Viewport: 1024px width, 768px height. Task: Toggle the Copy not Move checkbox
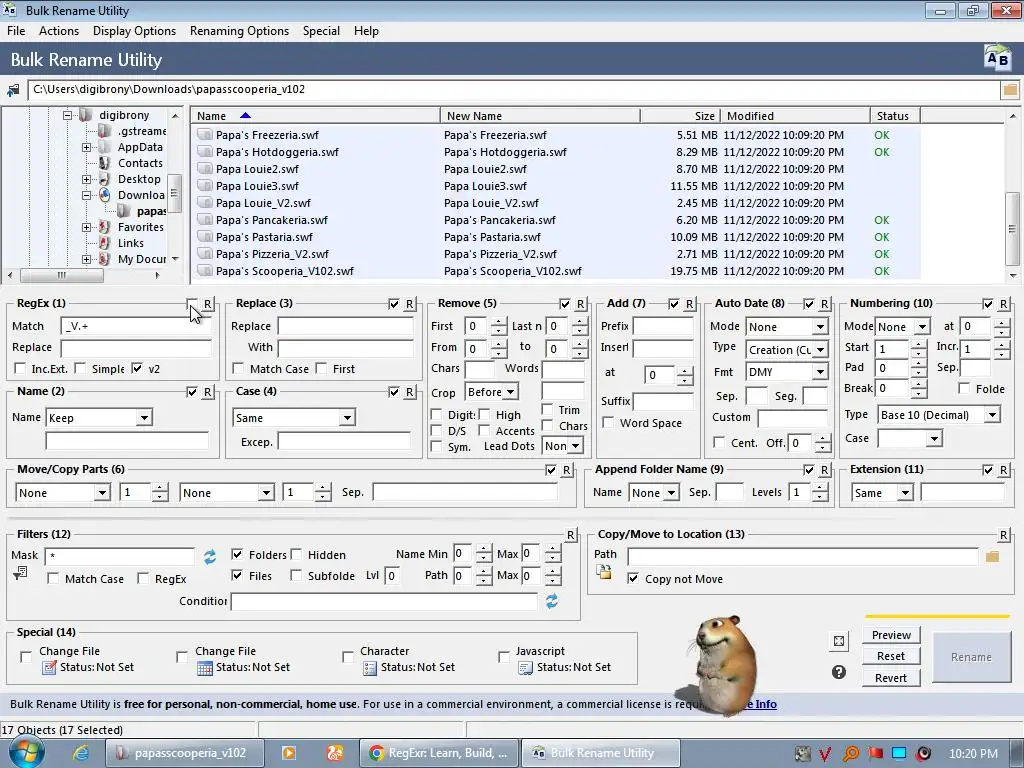point(633,579)
